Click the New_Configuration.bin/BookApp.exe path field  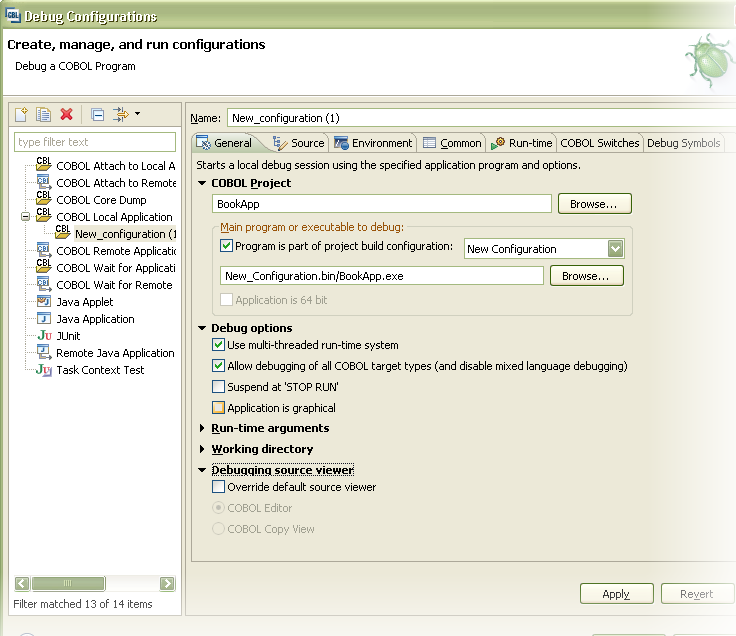382,276
